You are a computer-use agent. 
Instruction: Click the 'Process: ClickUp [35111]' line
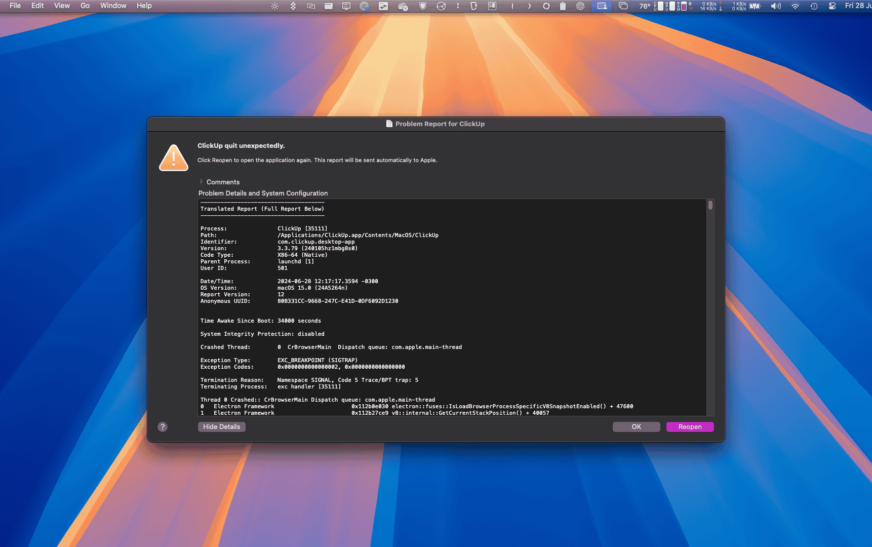[264, 228]
